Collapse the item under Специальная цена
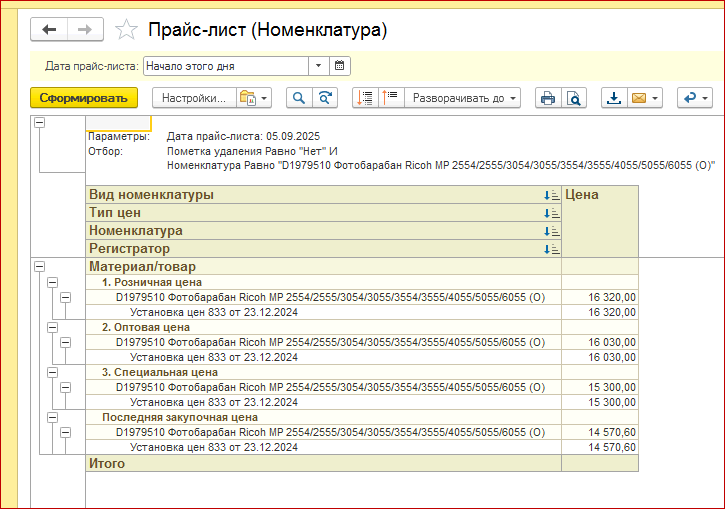725x509 pixels. coord(66,387)
